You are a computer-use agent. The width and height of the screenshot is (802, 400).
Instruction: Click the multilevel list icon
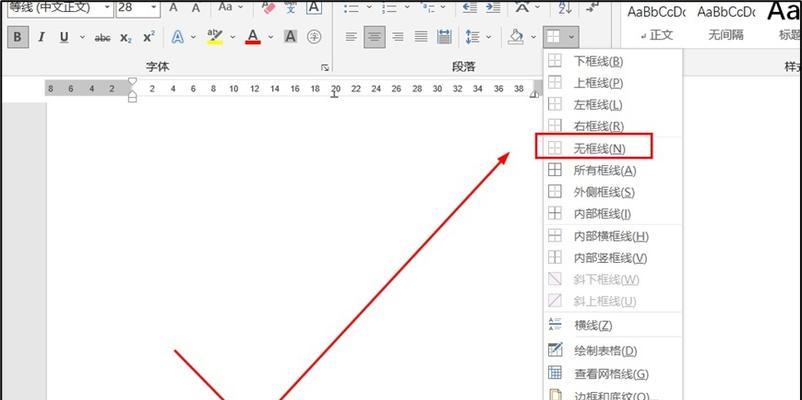(x=428, y=7)
